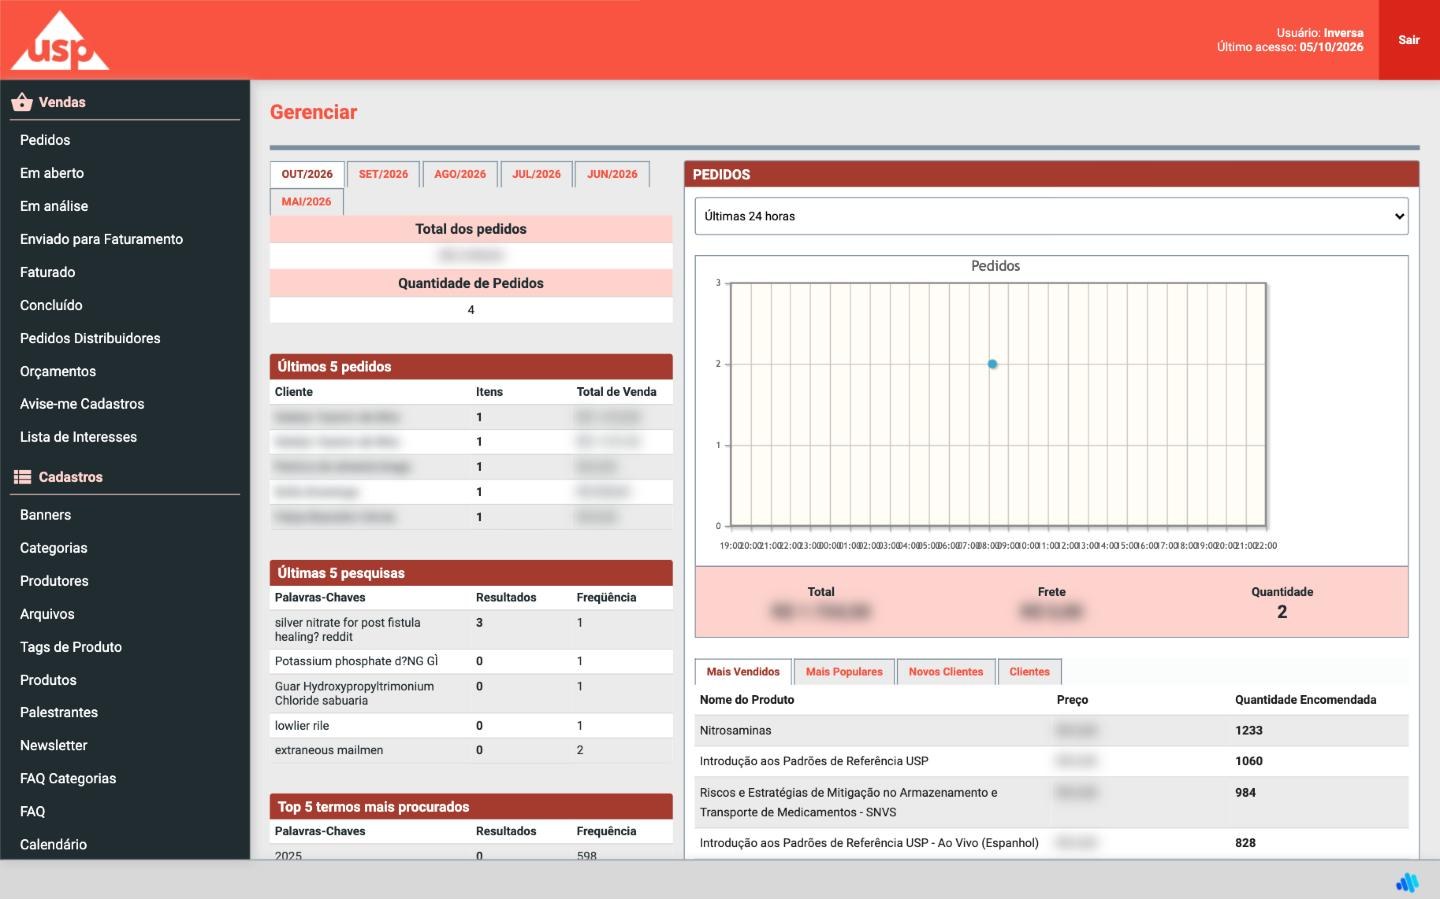This screenshot has height=900, width=1440.
Task: Open Concluído in the sidebar
Action: (51, 305)
